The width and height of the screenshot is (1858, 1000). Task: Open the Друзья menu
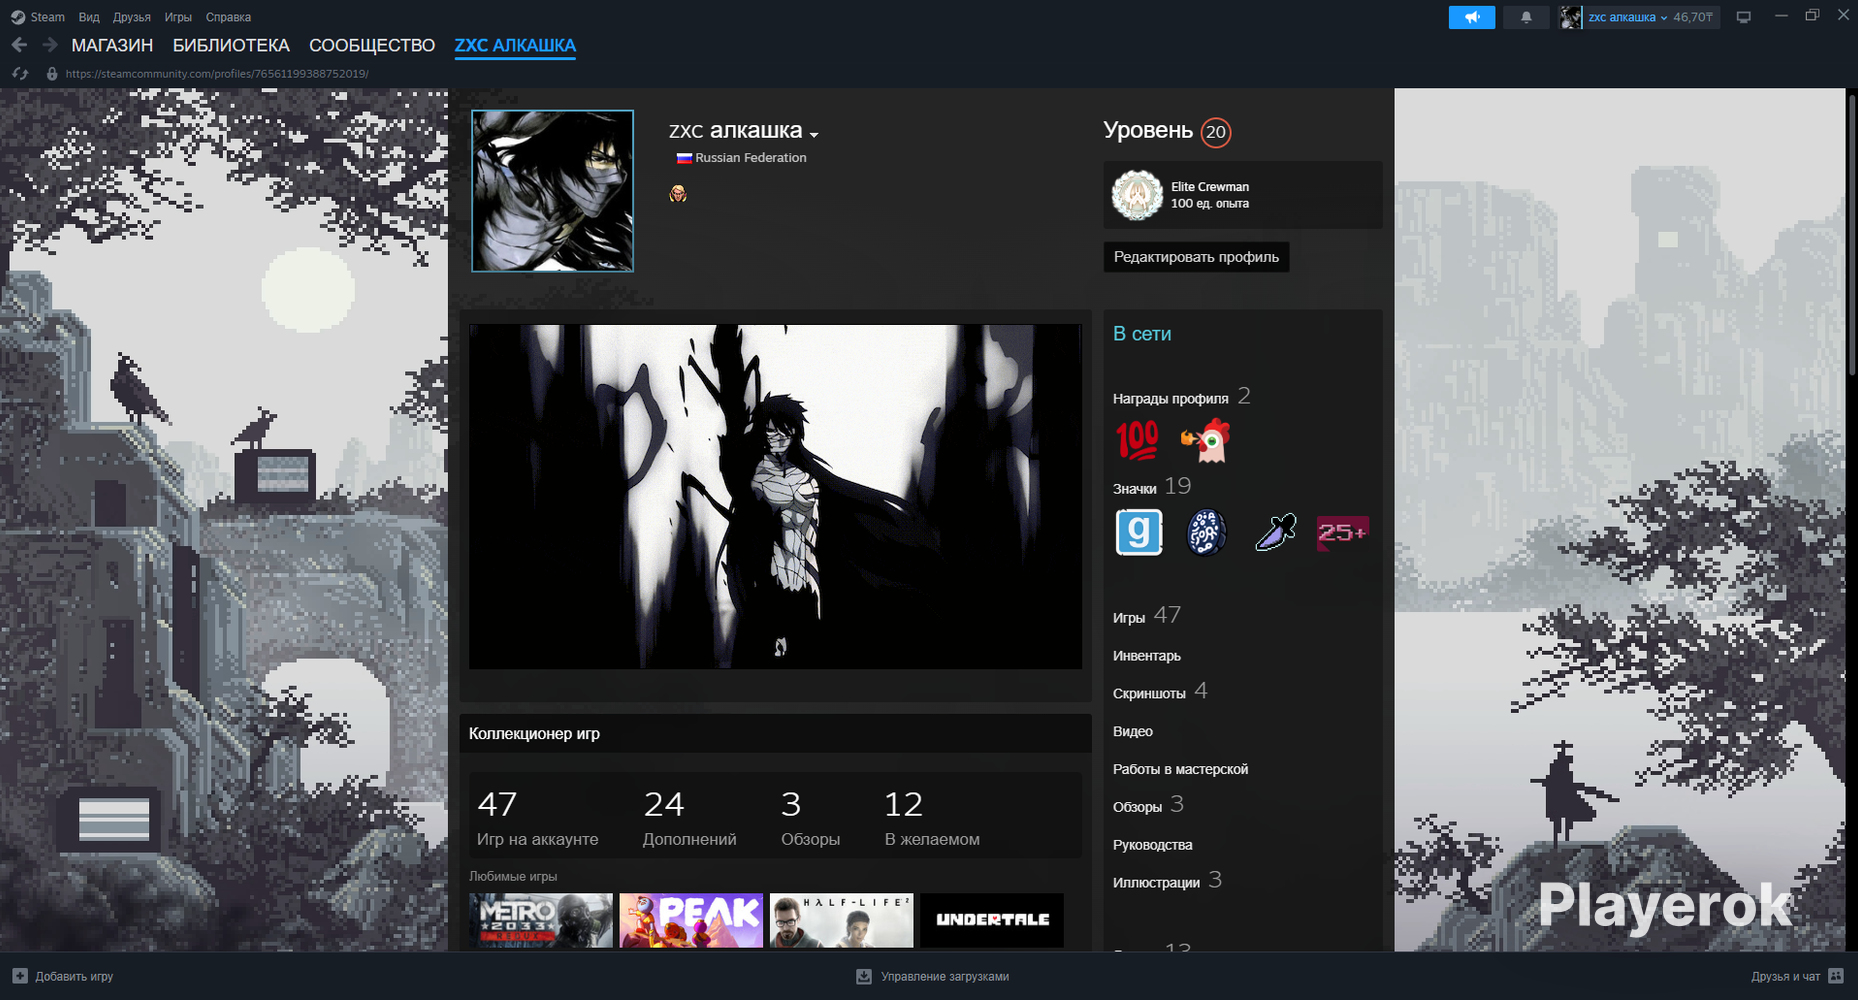click(x=132, y=17)
